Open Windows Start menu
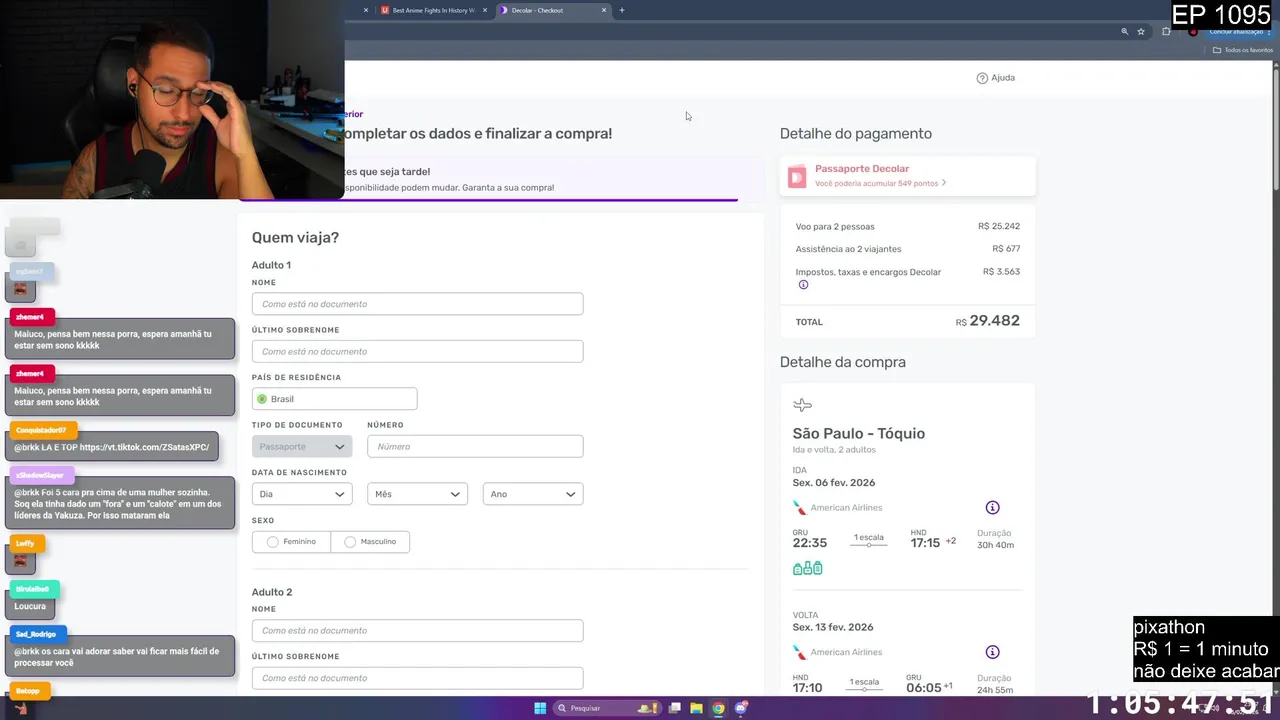The height and width of the screenshot is (720, 1280). point(540,708)
